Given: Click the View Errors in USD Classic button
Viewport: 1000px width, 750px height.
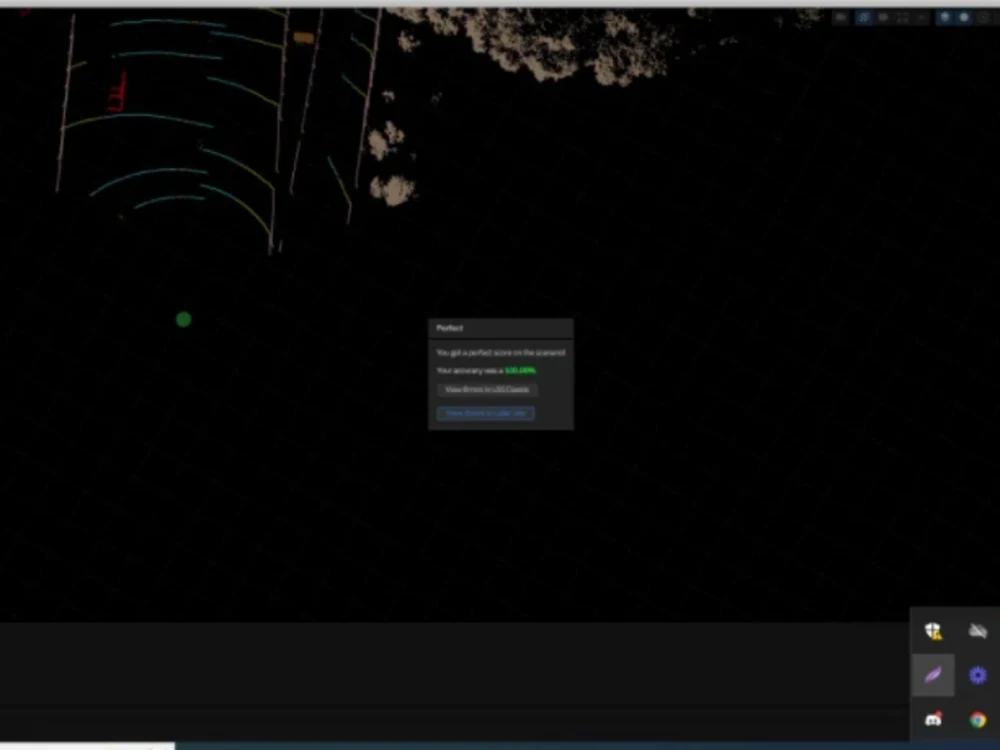Looking at the screenshot, I should click(x=487, y=390).
